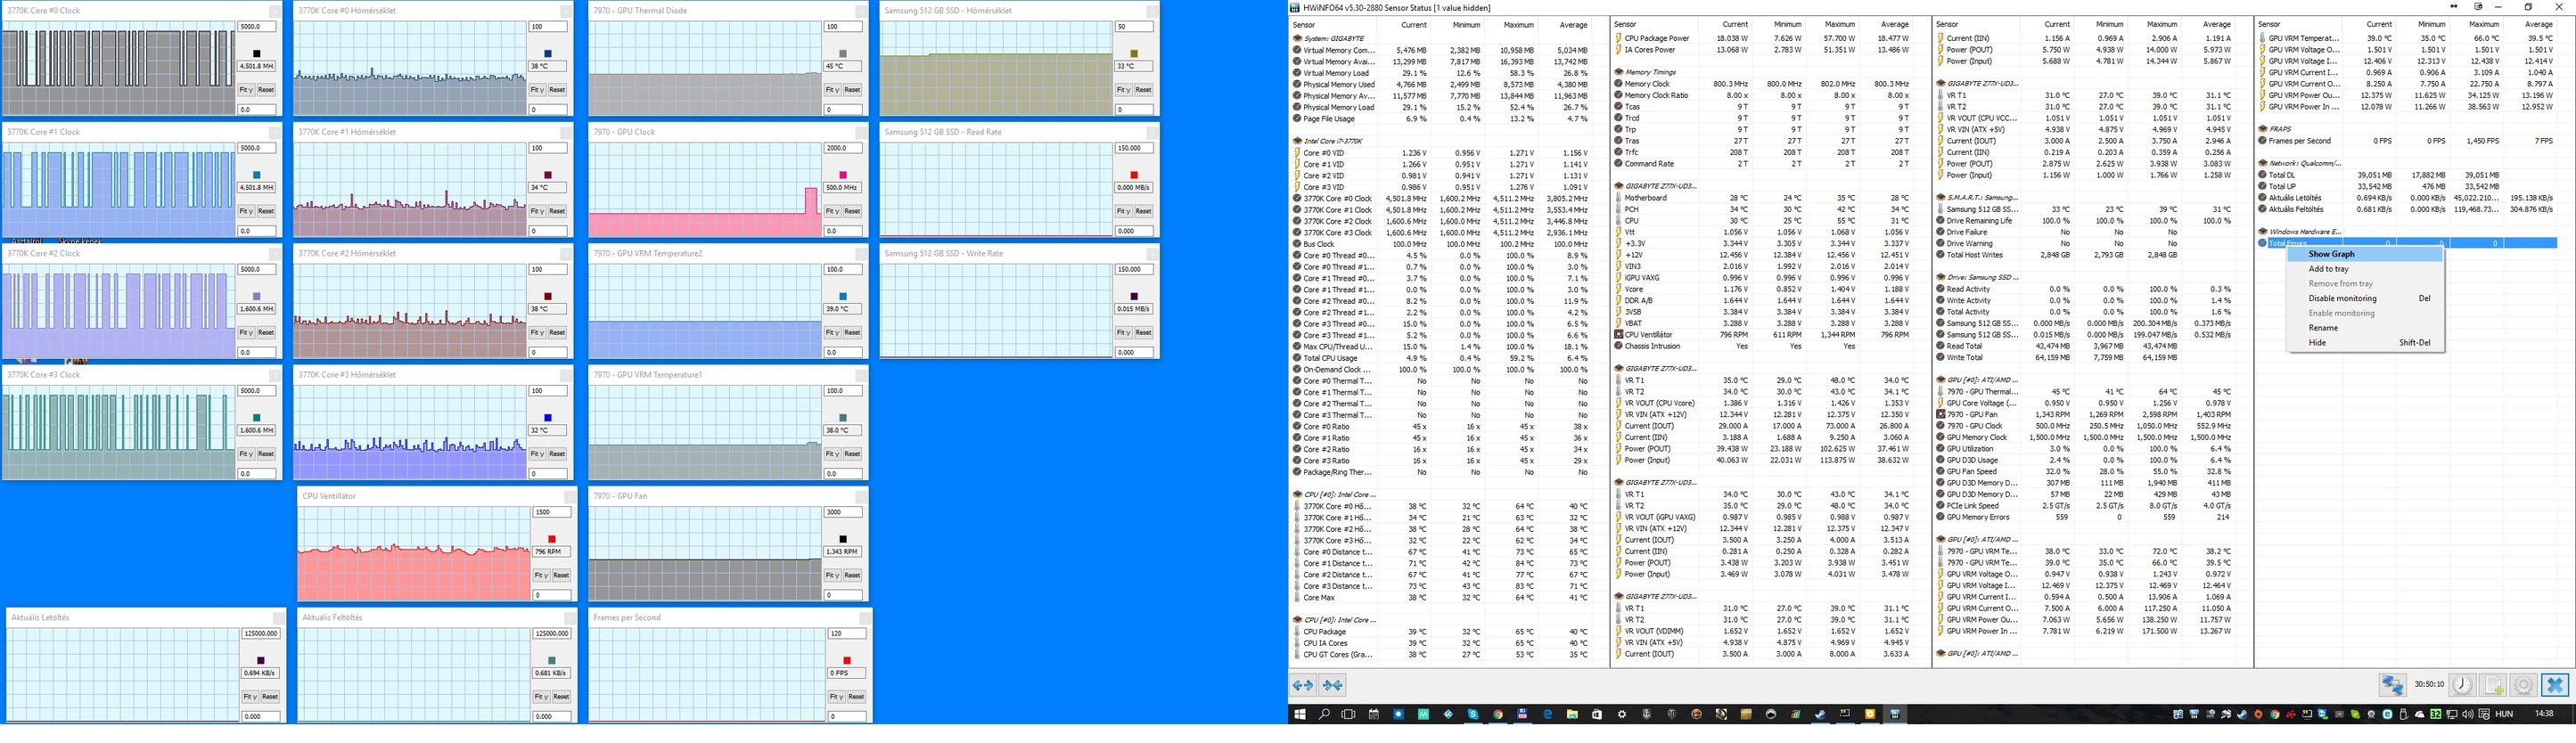The height and width of the screenshot is (743, 2576).
Task: Select the Total Errors sensor row
Action: [2407, 243]
